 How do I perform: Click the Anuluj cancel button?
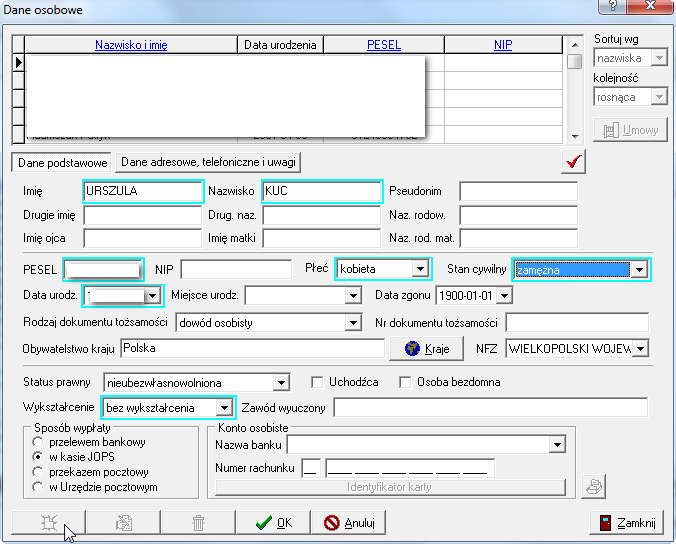click(348, 522)
